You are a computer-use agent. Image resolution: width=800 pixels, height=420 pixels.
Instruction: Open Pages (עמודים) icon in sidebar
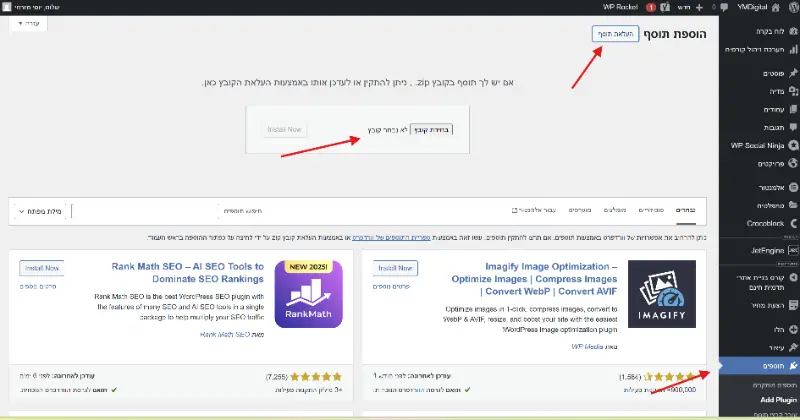pyautogui.click(x=793, y=109)
